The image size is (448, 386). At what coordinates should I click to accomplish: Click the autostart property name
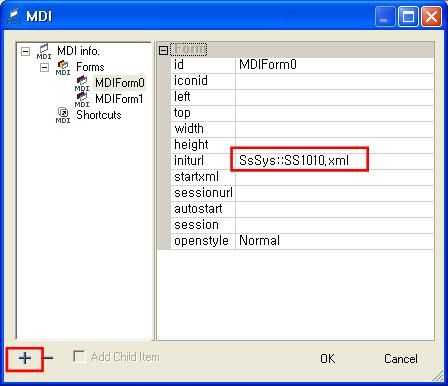tap(198, 209)
